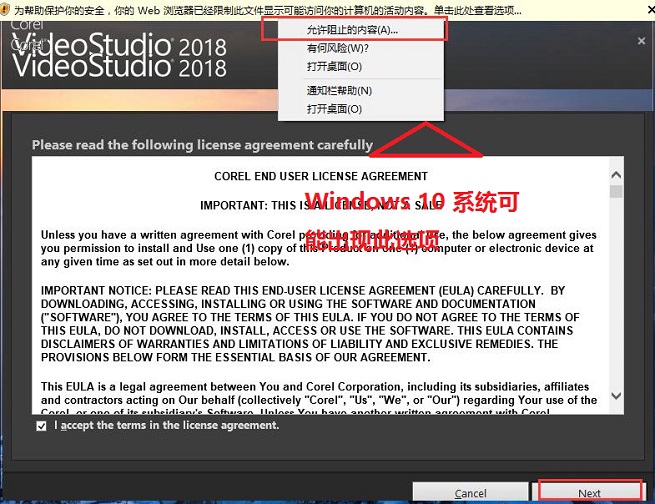
Task: Click the 'I accept the terms' label text
Action: [166, 425]
